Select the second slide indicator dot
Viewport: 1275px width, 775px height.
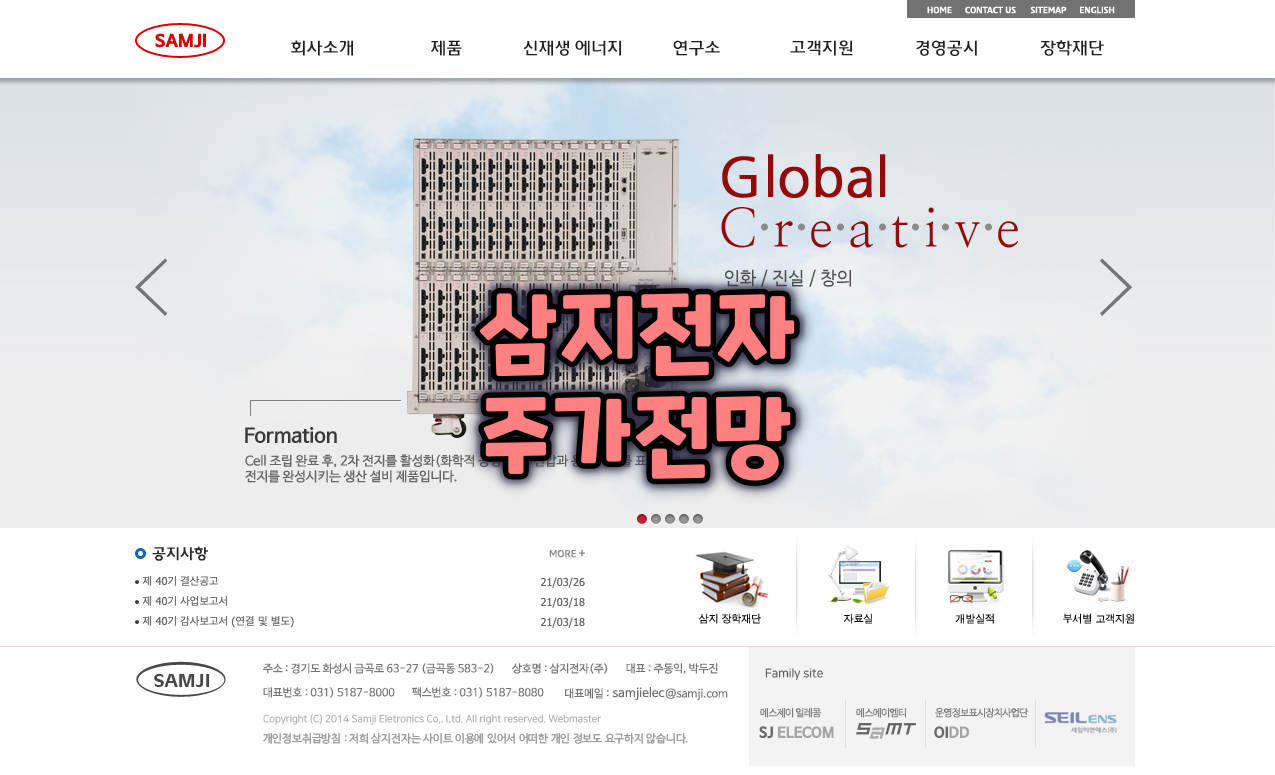656,519
